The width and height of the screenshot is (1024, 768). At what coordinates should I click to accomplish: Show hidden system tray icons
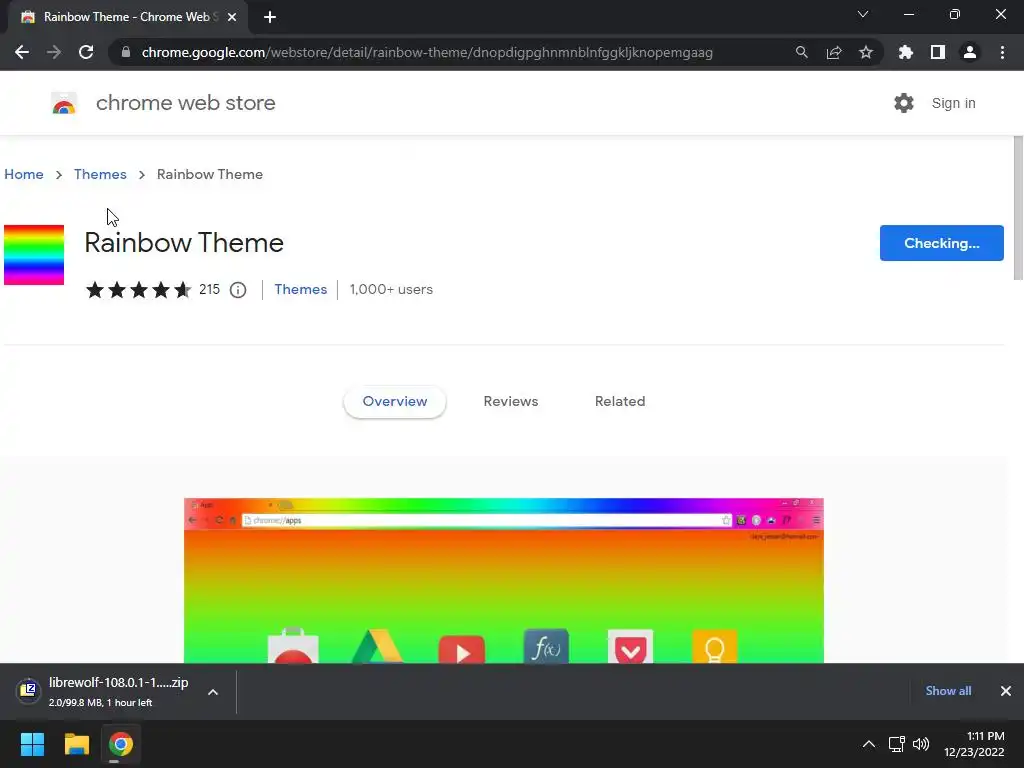click(x=869, y=744)
